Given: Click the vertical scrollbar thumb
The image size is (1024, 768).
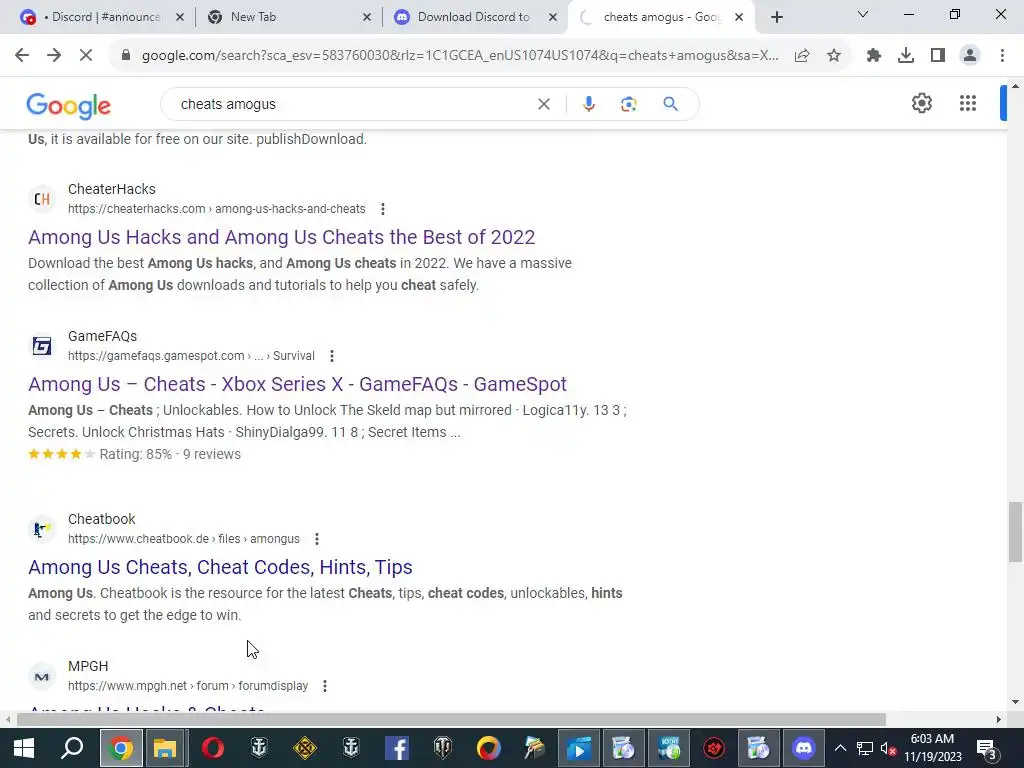Looking at the screenshot, I should tap(1015, 532).
